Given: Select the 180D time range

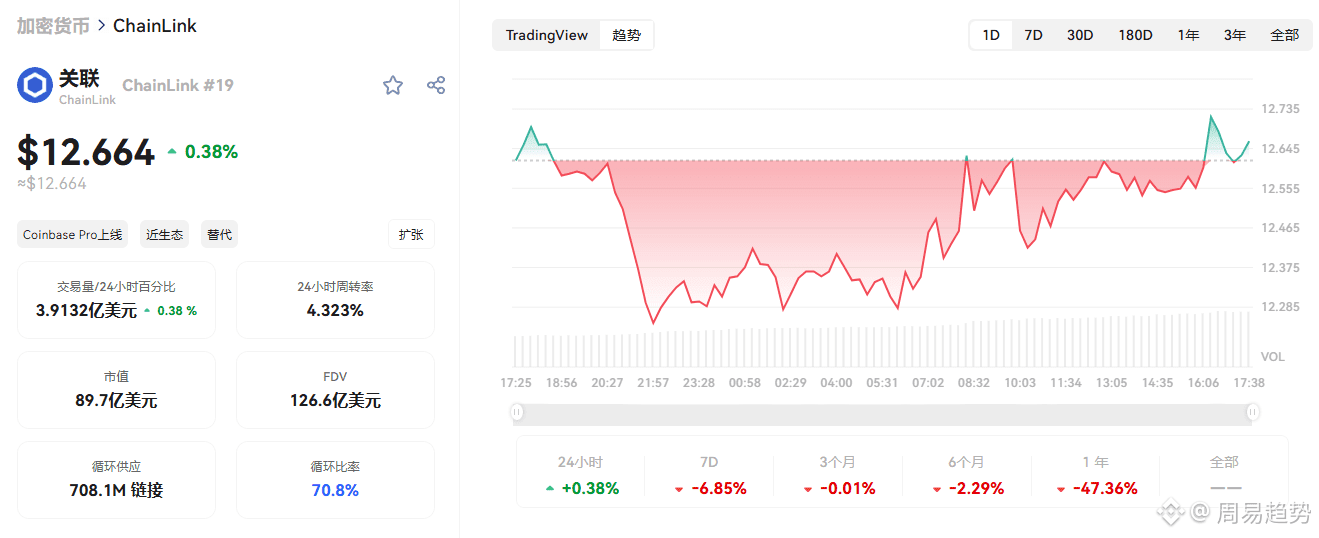Looking at the screenshot, I should [x=1135, y=35].
